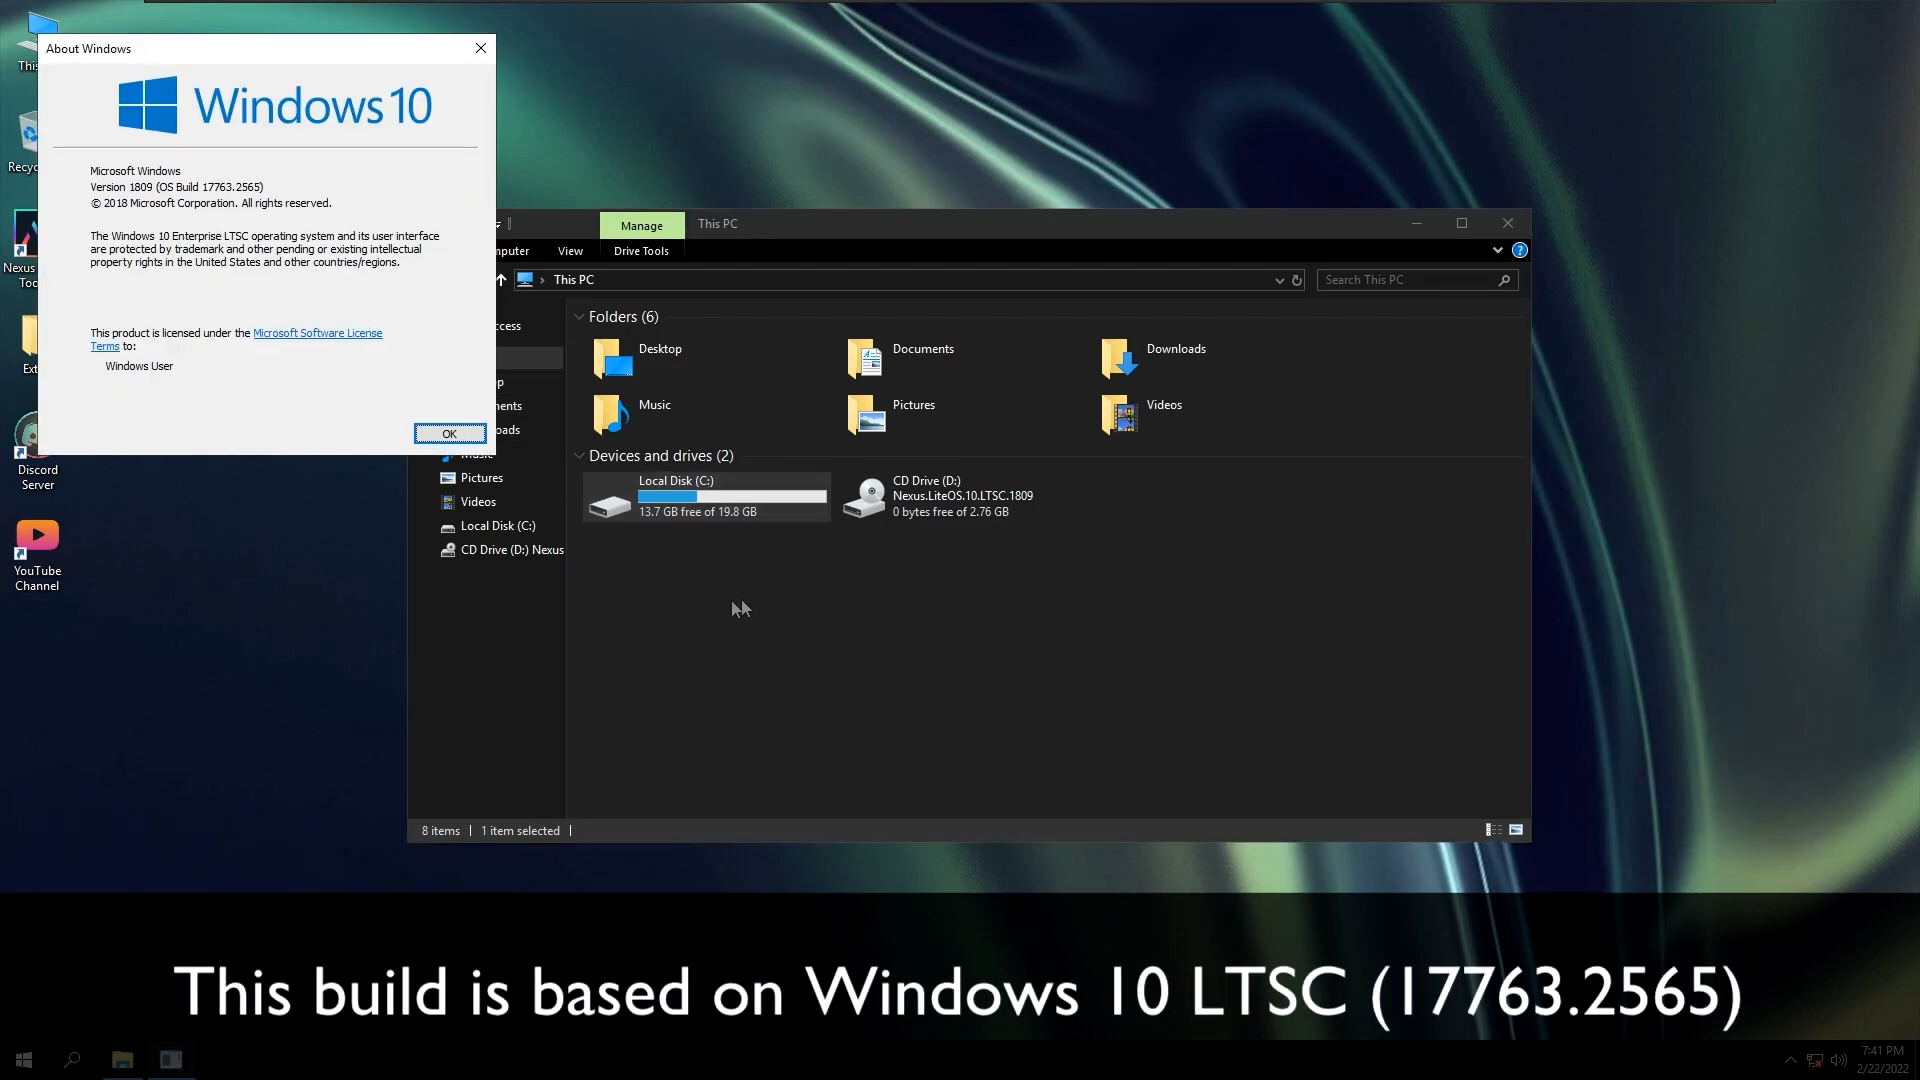Open the Windows Start menu
The image size is (1920, 1080).
[24, 1060]
